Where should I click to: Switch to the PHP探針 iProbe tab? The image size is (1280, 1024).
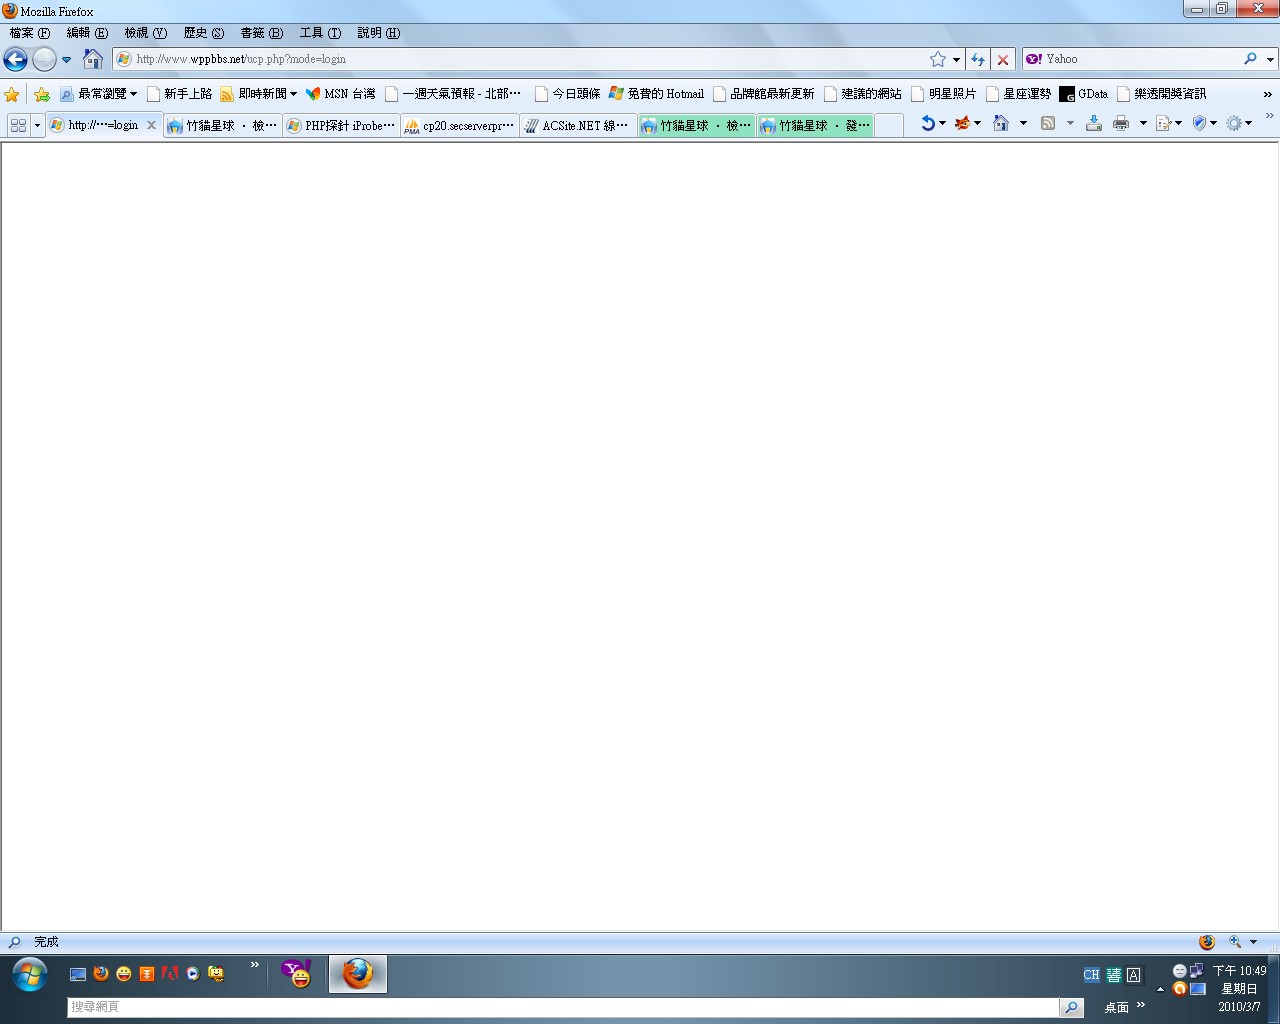[x=341, y=126]
